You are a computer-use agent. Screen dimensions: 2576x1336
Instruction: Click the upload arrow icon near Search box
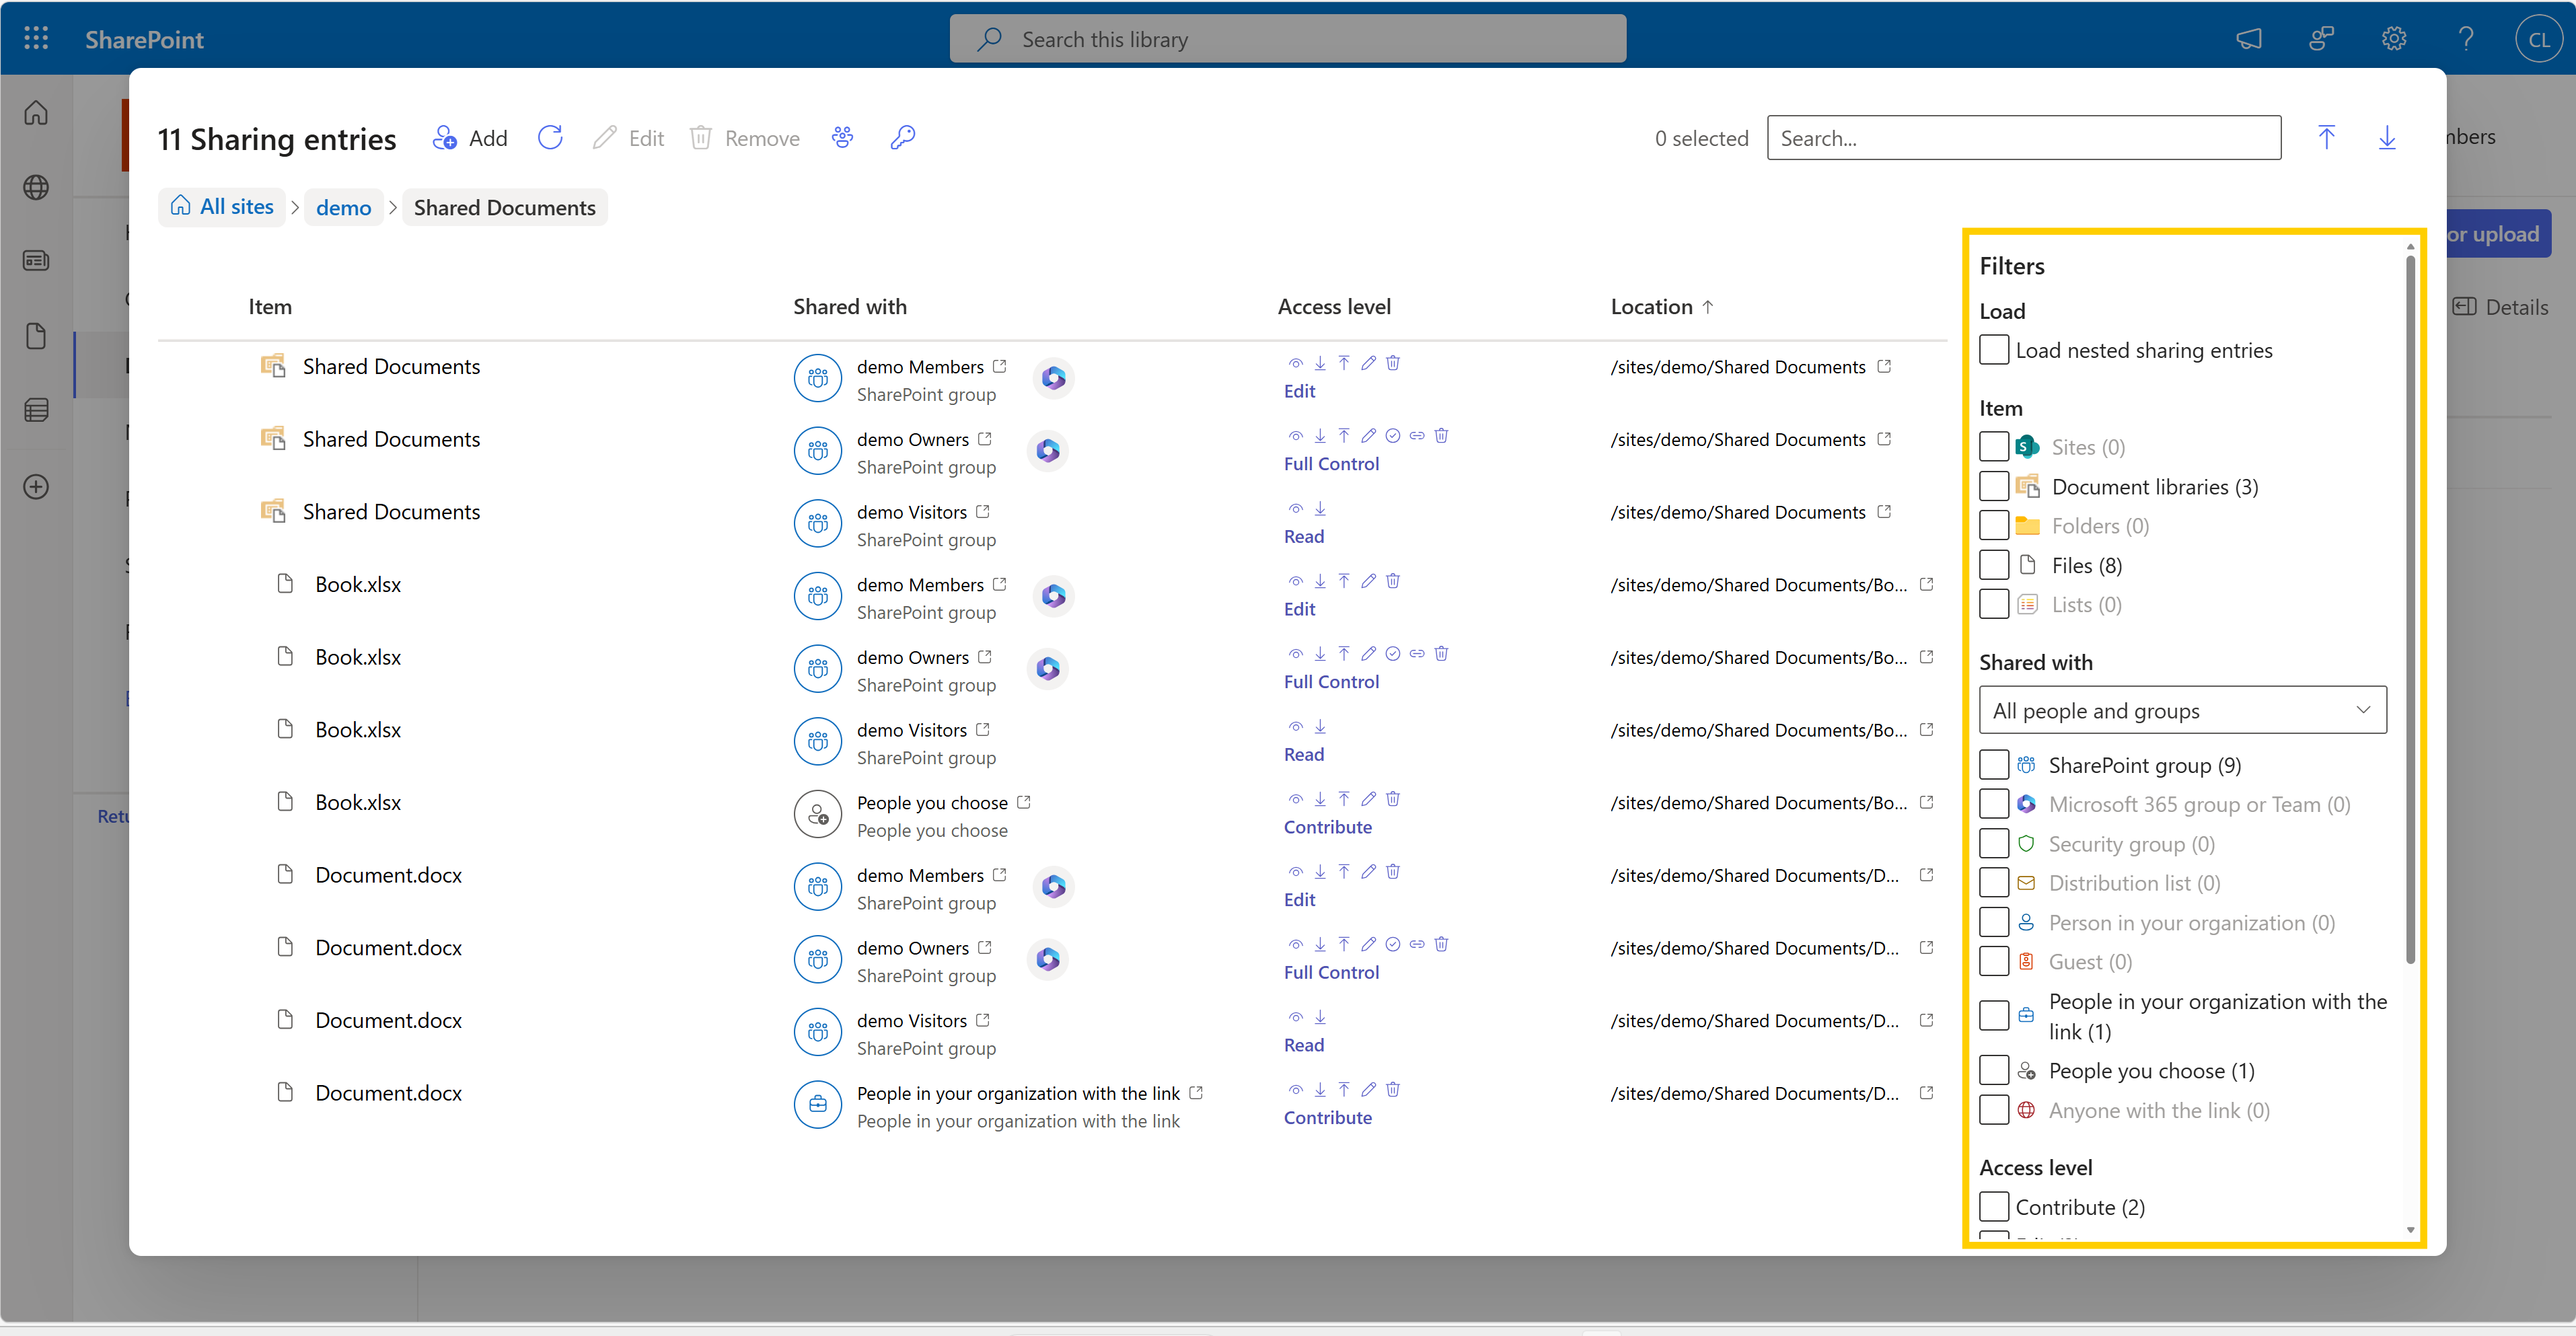point(2328,137)
